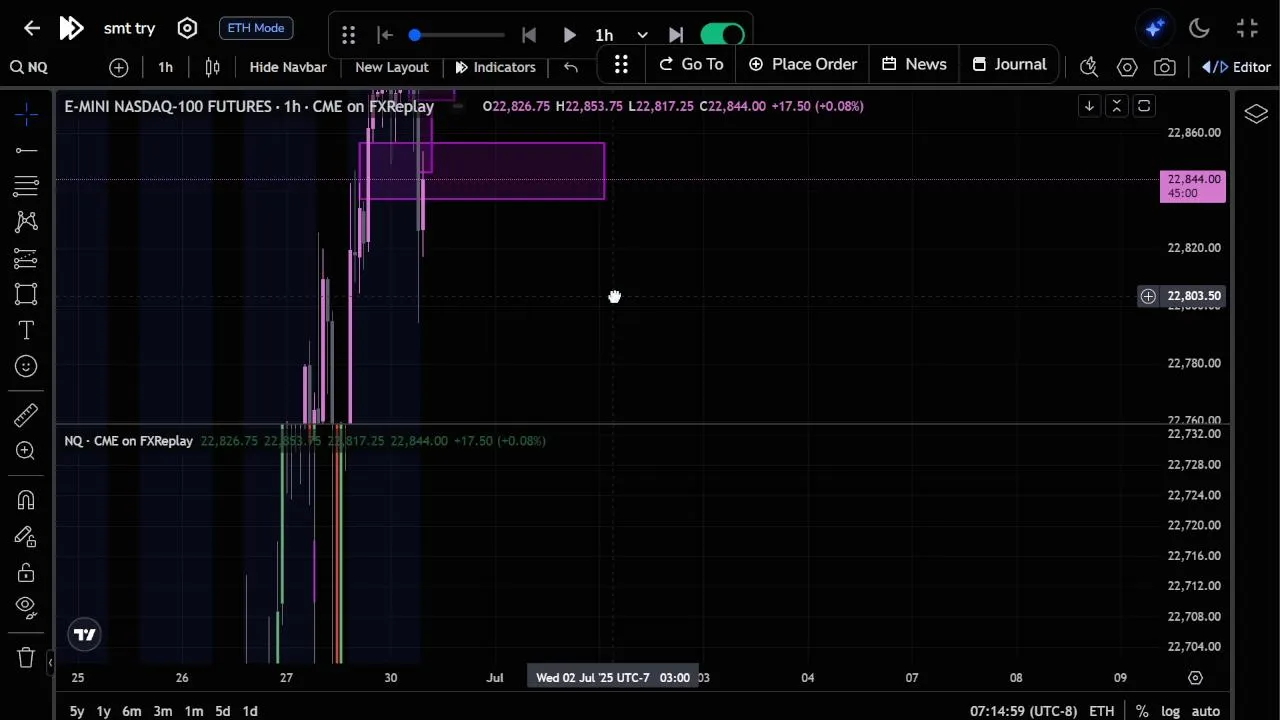Viewport: 1280px width, 720px height.
Task: Open the Journal panel
Action: tap(1009, 64)
